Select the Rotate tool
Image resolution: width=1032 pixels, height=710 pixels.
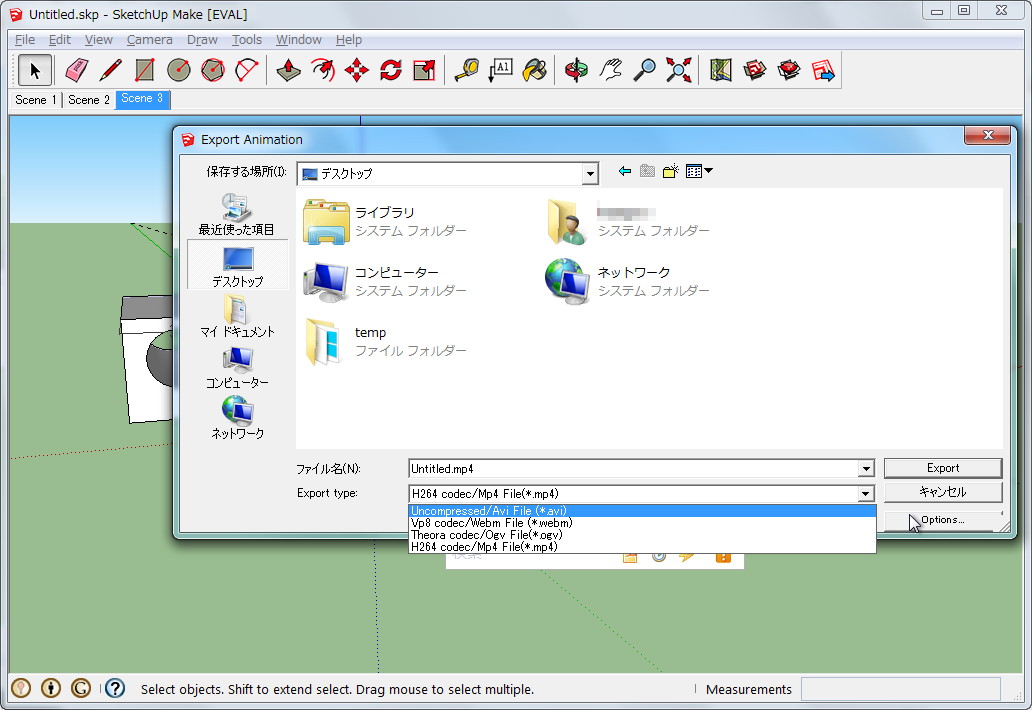pyautogui.click(x=390, y=70)
